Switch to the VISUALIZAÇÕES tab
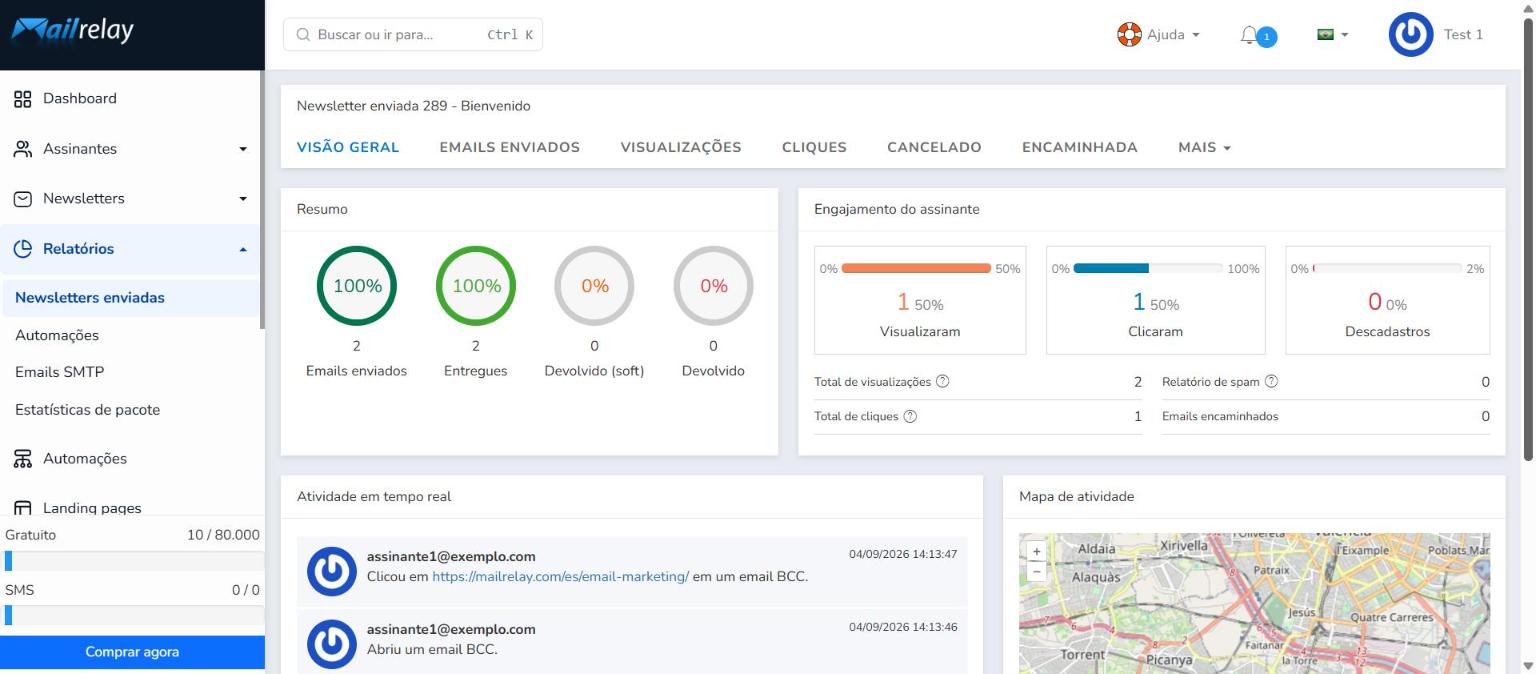Viewport: 1536px width, 674px height. pos(681,147)
